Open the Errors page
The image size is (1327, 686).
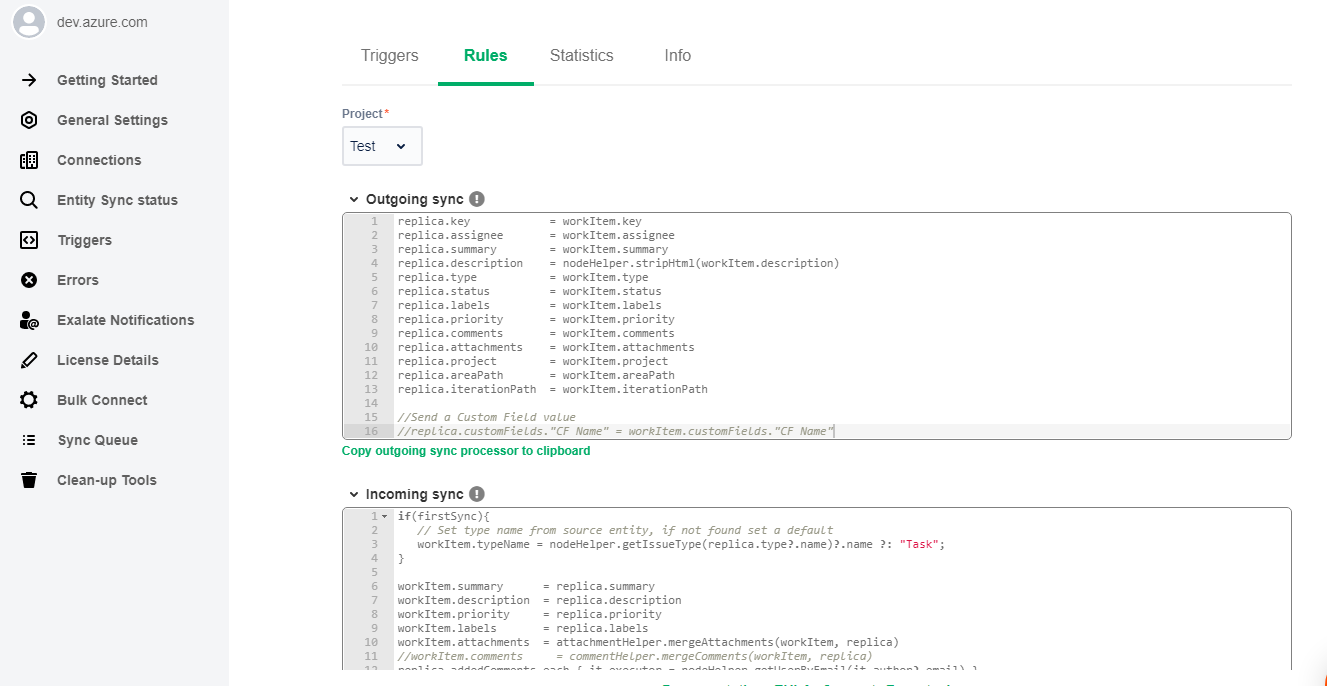78,280
